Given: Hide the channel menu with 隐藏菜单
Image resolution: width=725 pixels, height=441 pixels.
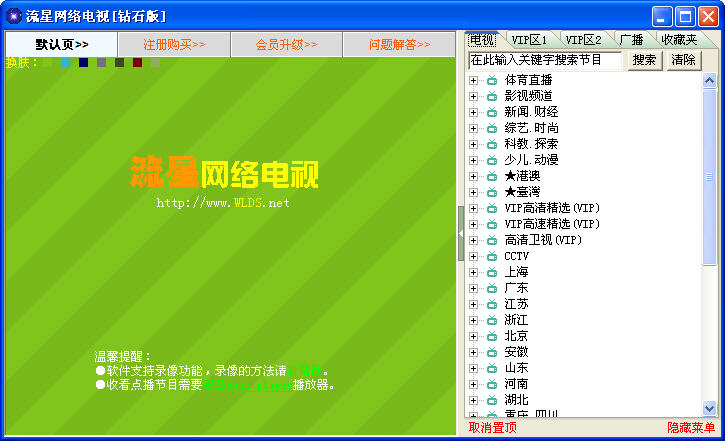Looking at the screenshot, I should coord(691,428).
